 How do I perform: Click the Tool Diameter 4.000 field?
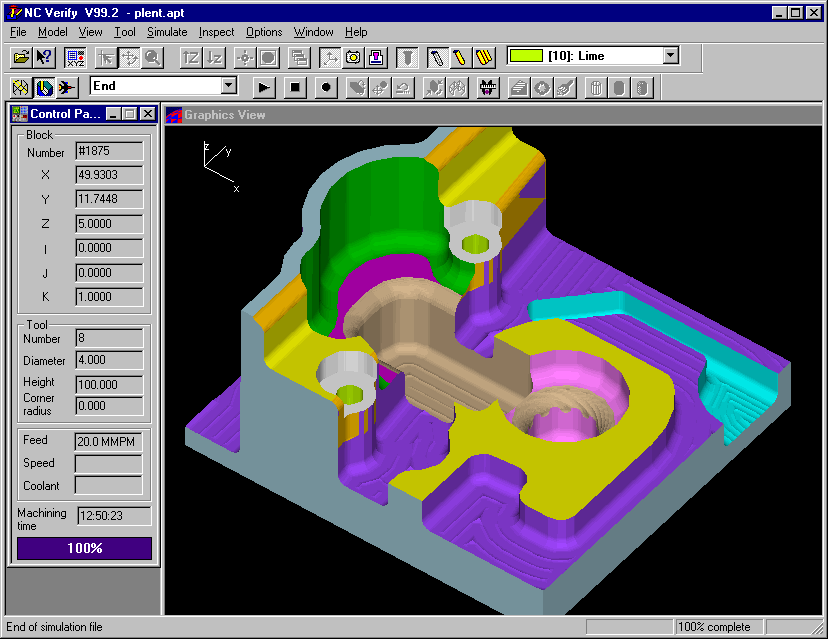(x=109, y=360)
